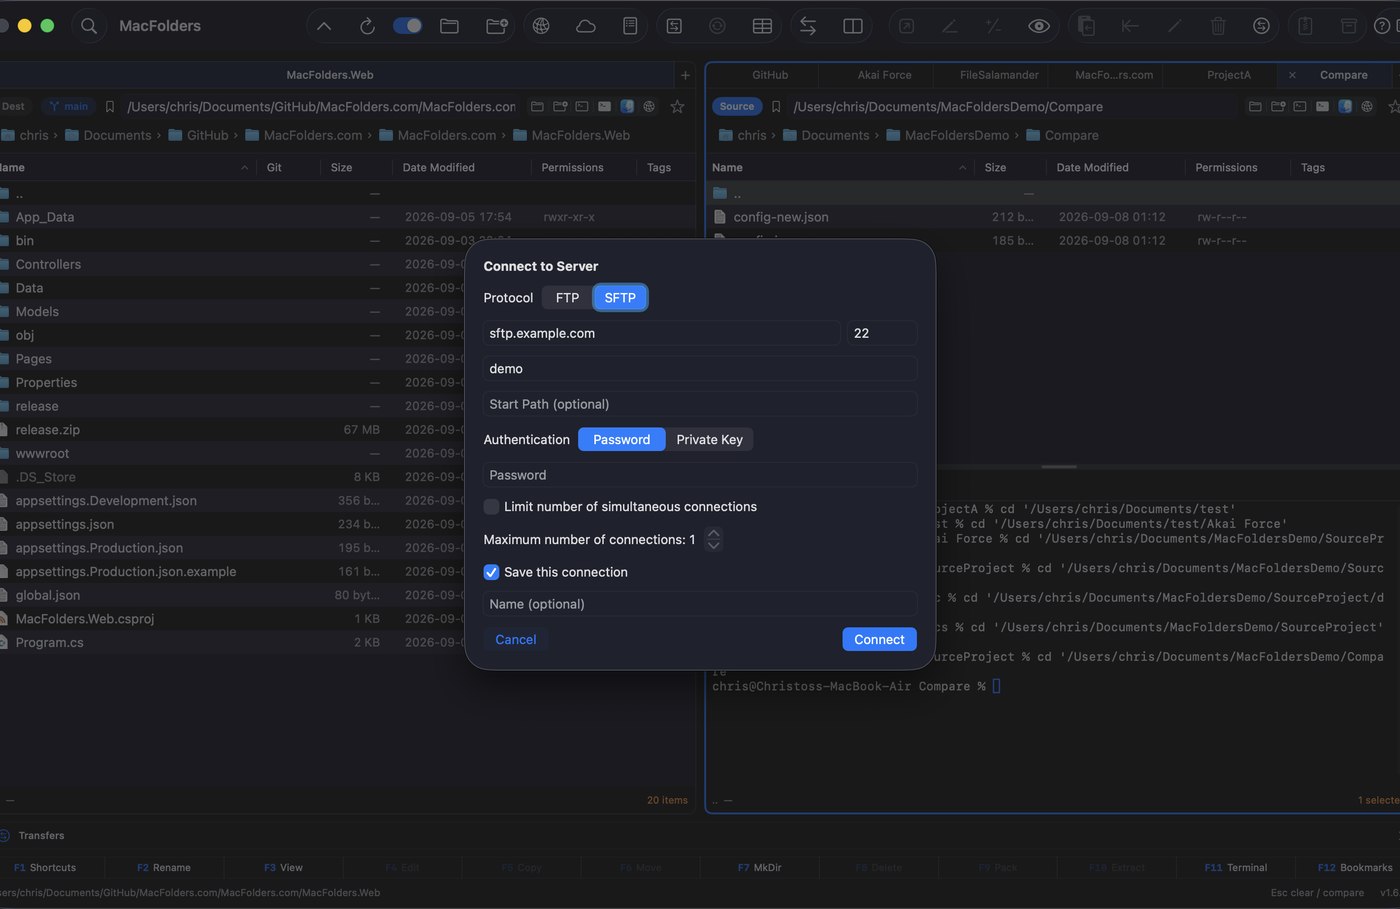1400x909 pixels.
Task: Close the Compare tab
Action: [1292, 75]
